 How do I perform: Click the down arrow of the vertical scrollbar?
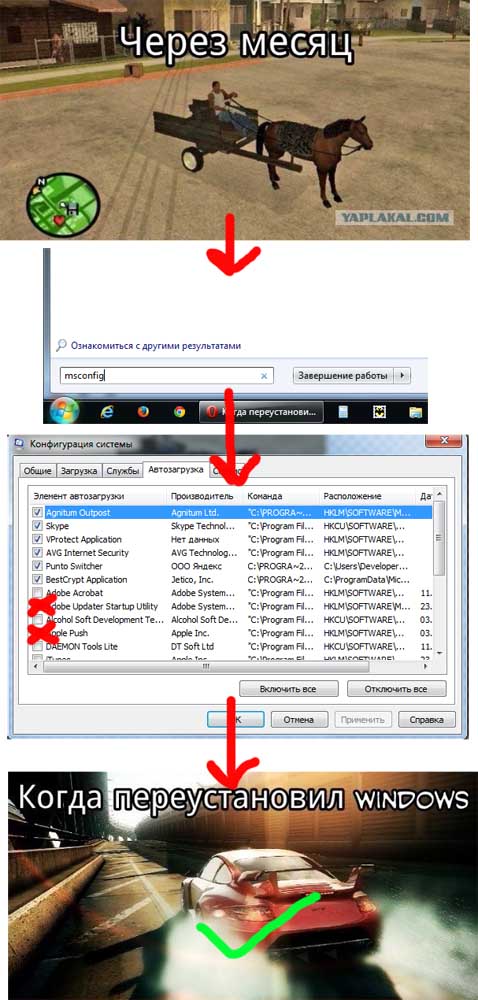click(x=439, y=654)
